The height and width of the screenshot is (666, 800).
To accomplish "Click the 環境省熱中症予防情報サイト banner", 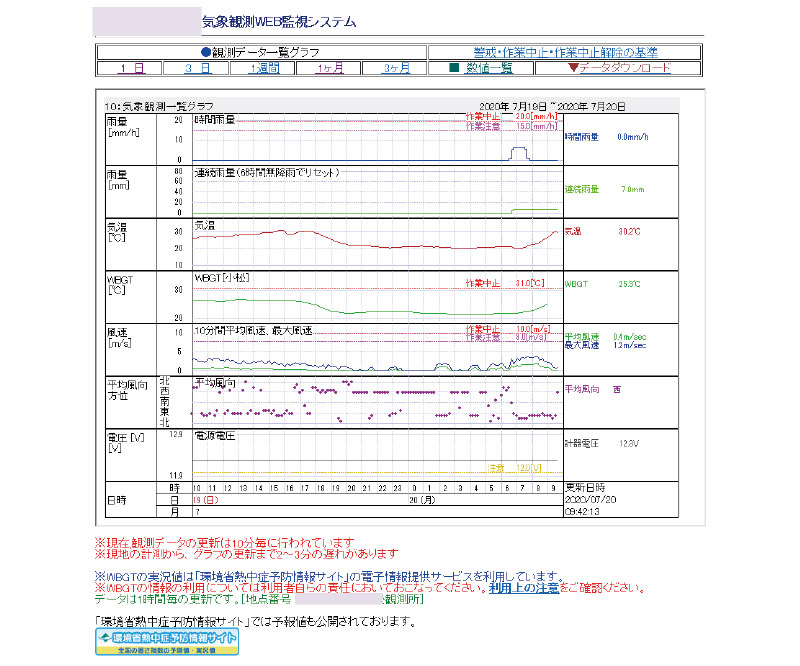I will click(x=167, y=641).
